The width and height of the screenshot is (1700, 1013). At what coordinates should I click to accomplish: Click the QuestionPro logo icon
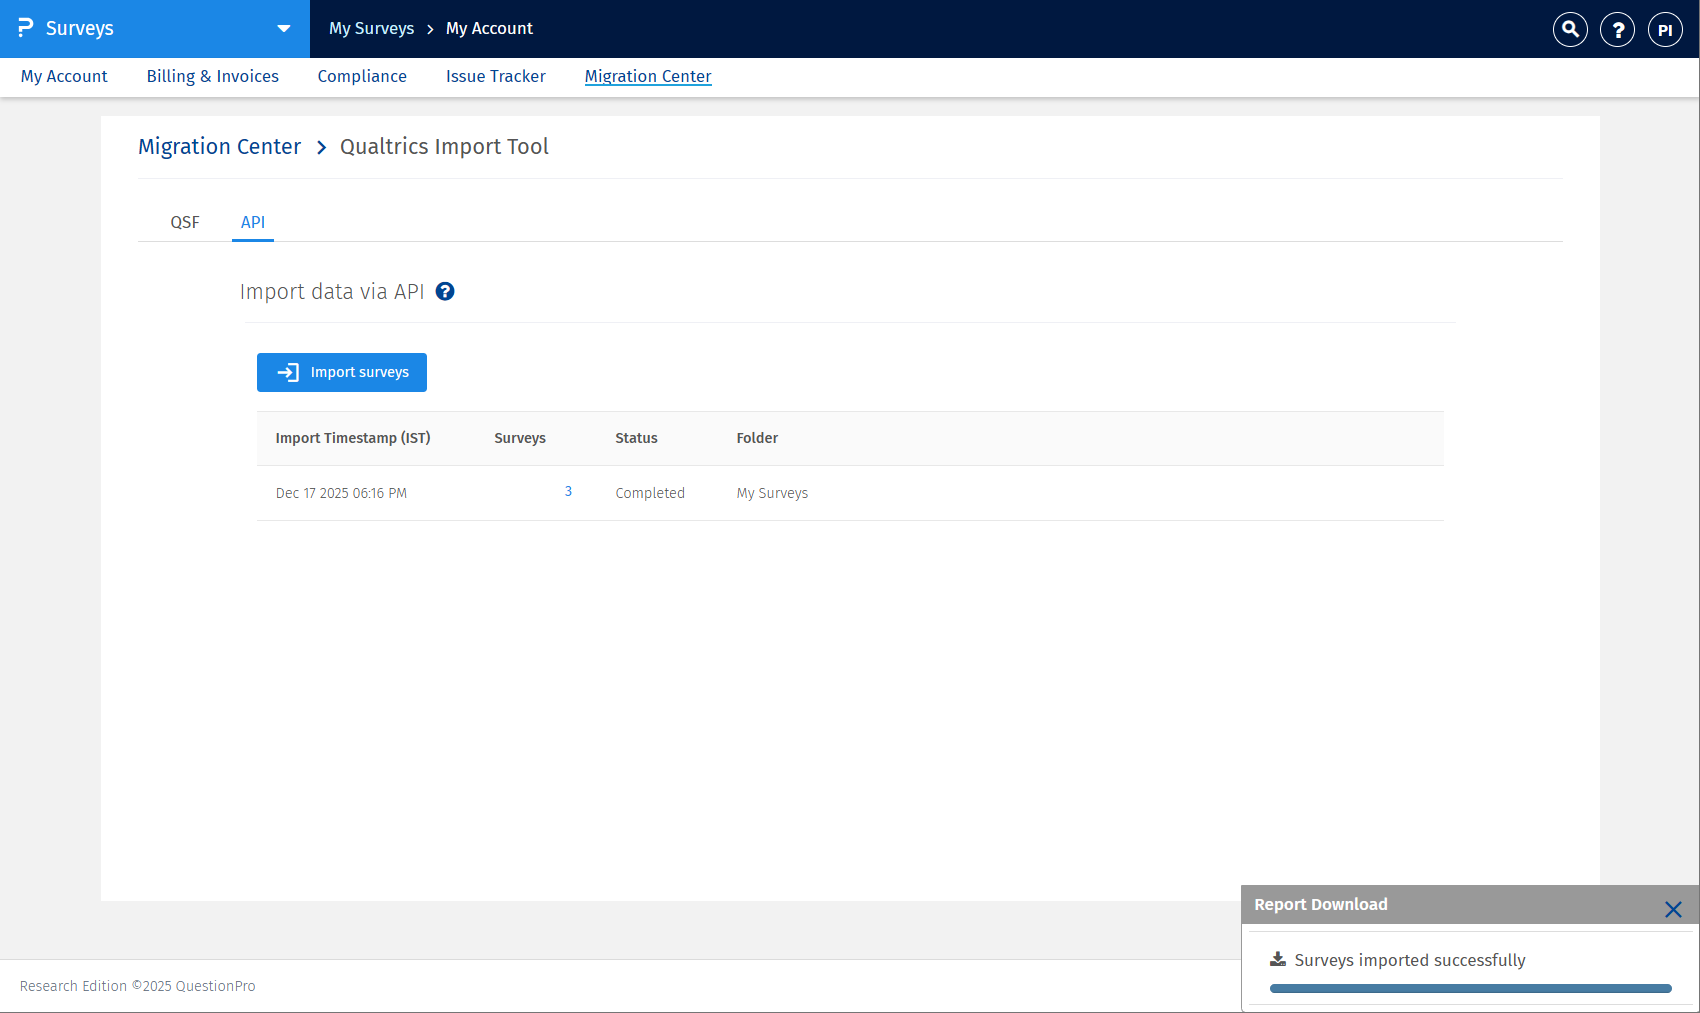point(25,28)
